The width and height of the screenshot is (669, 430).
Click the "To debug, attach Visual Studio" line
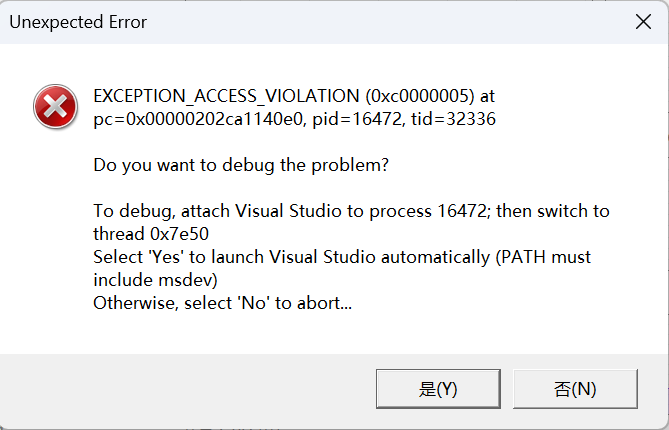(240, 211)
